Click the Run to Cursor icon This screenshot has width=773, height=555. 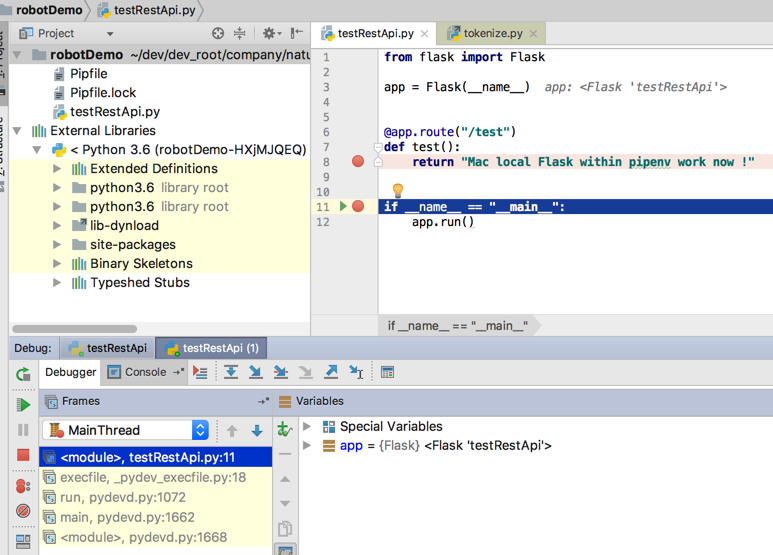click(x=356, y=372)
